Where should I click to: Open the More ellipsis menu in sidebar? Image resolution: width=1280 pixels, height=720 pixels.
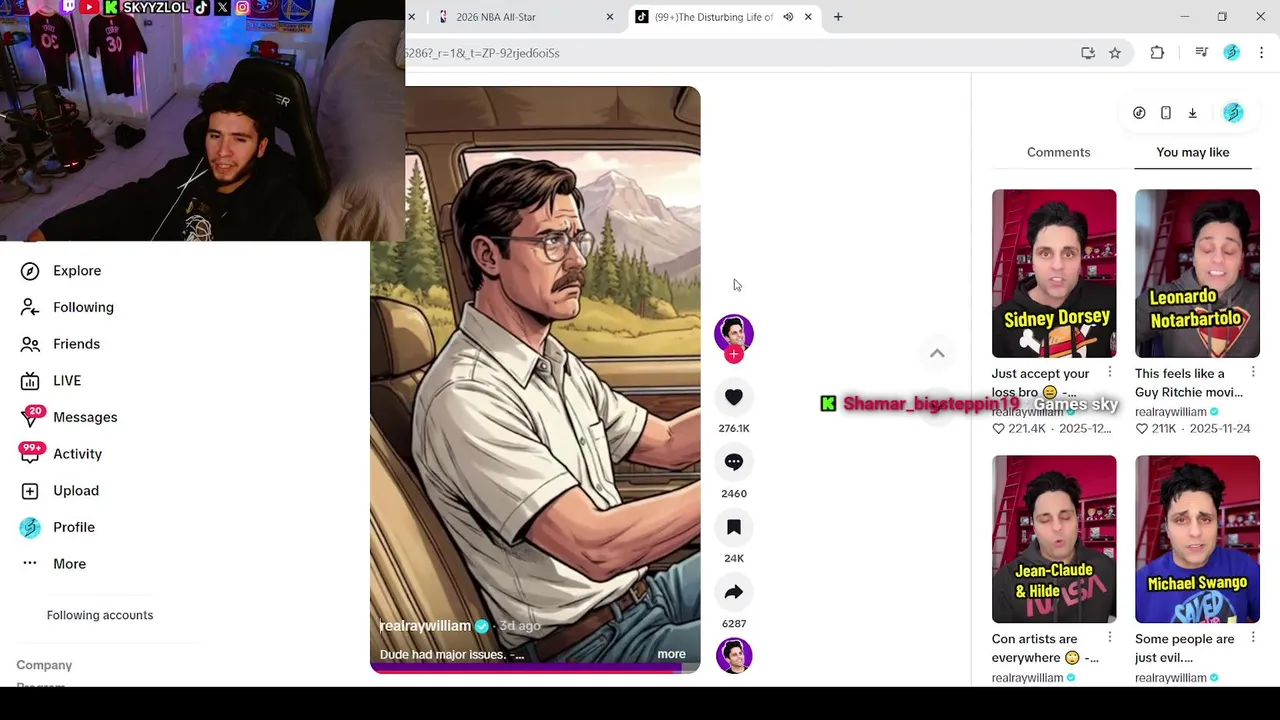tap(30, 564)
